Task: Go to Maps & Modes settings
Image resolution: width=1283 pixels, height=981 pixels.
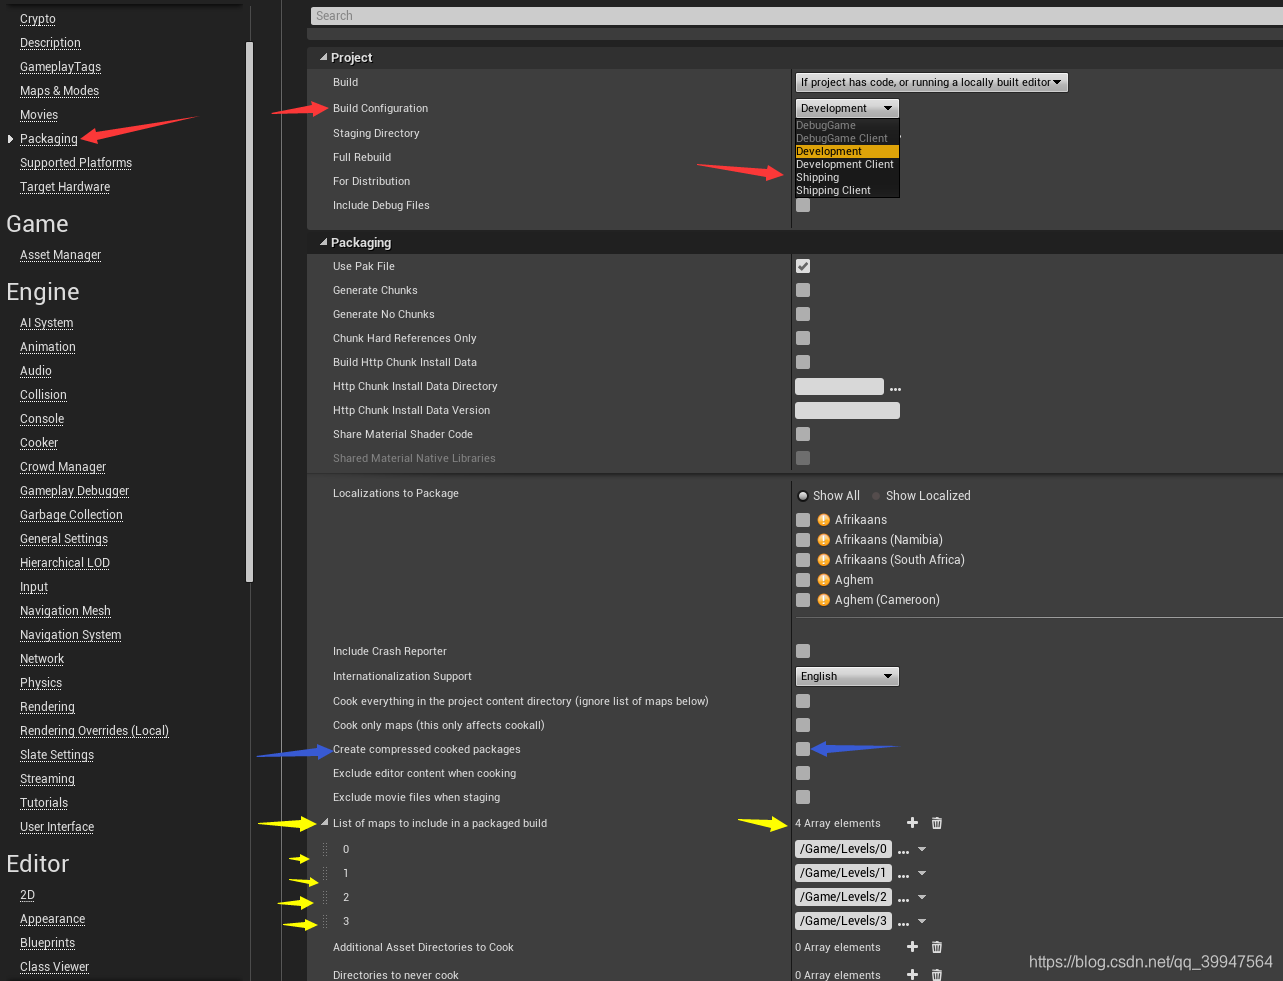Action: 59,91
